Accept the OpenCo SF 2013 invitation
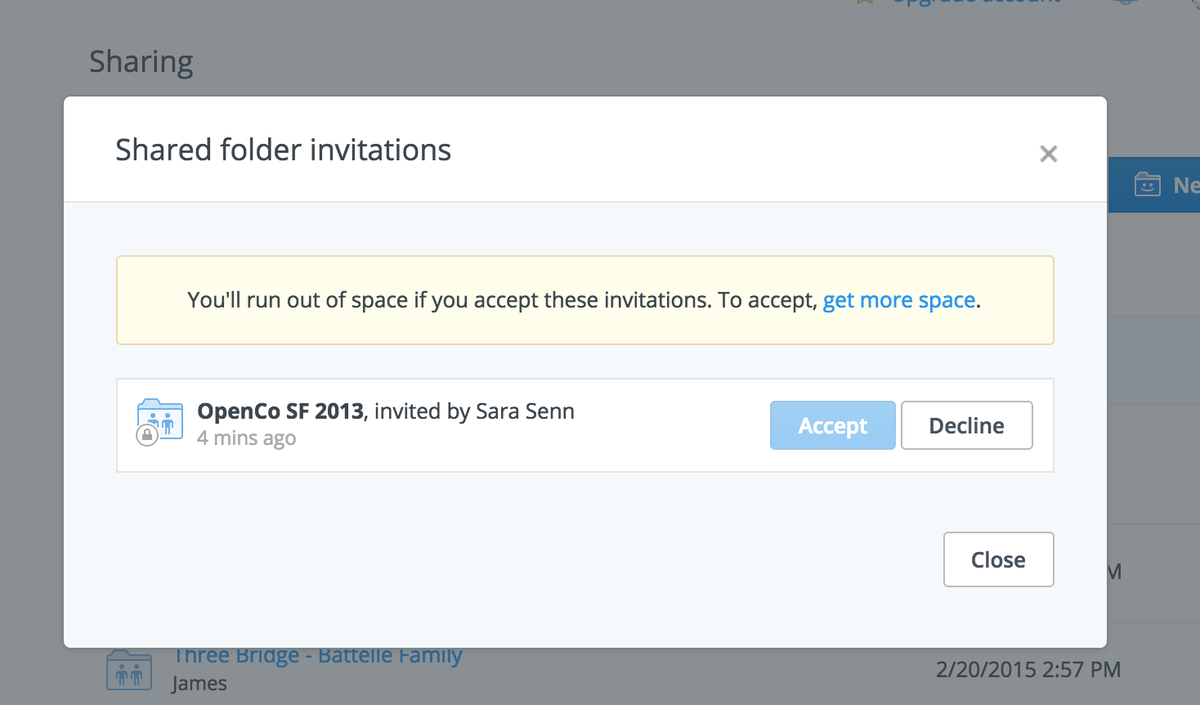Viewport: 1200px width, 705px height. tap(832, 425)
